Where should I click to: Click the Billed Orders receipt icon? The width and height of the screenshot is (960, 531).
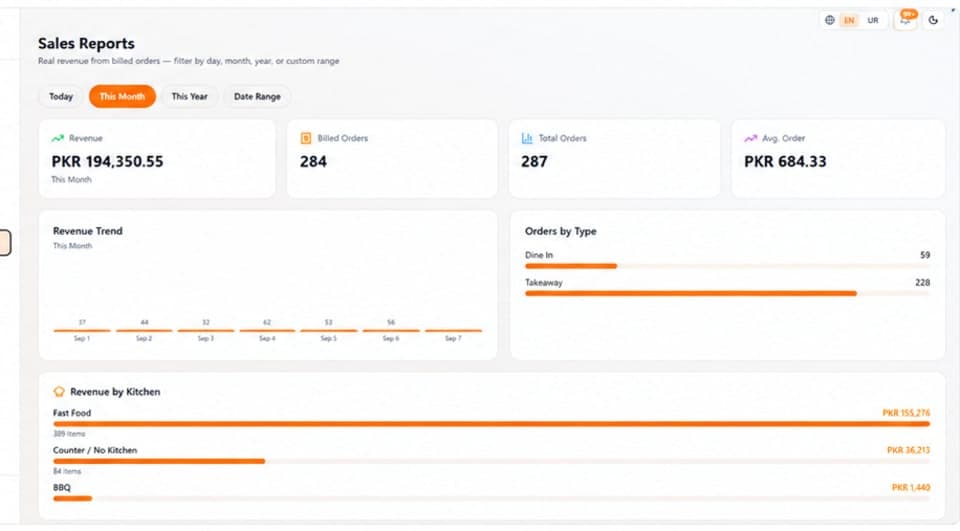pos(306,138)
